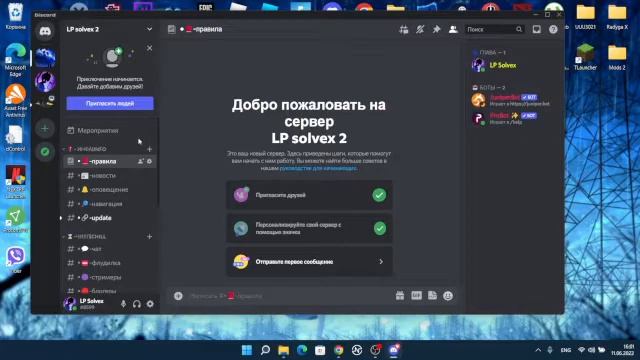640x360 pixels.
Task: Select the -update channel
Action: coord(109,218)
